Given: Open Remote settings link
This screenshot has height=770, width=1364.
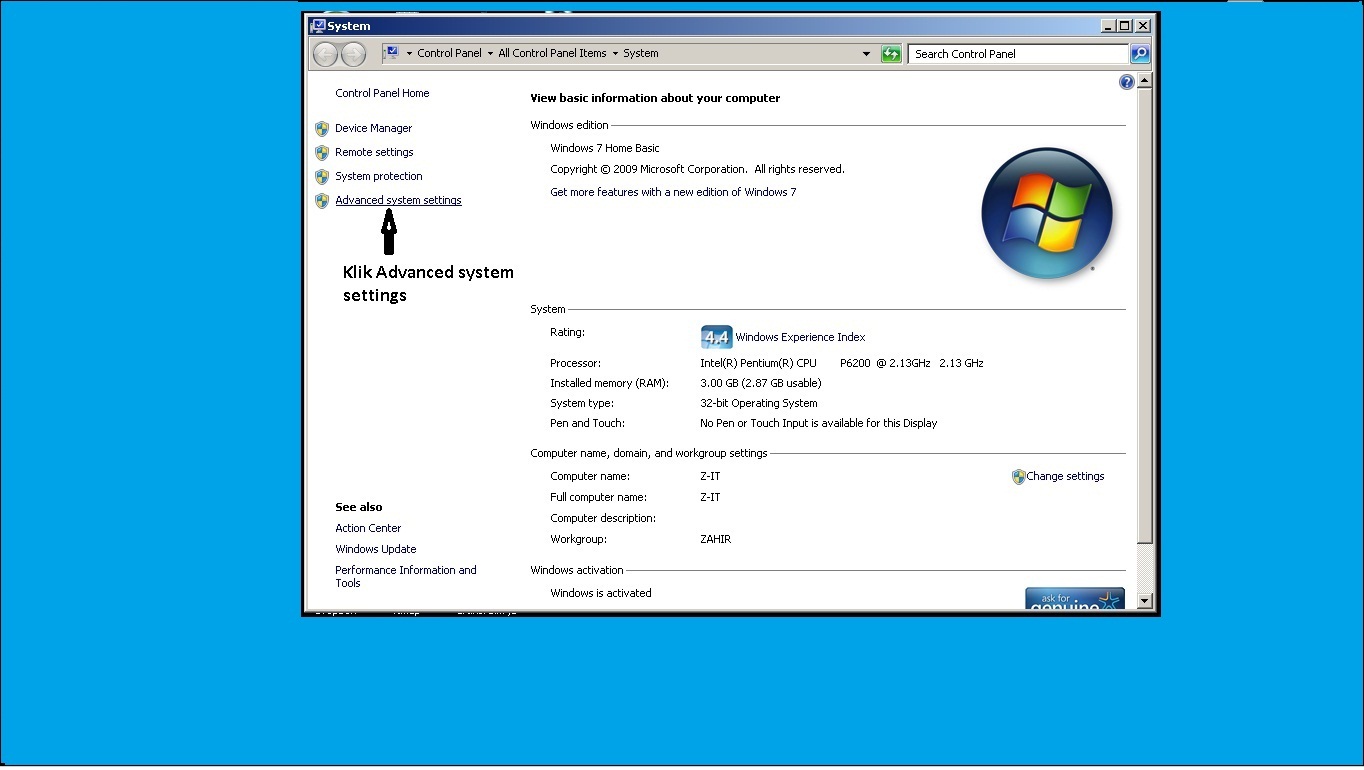Looking at the screenshot, I should (374, 152).
